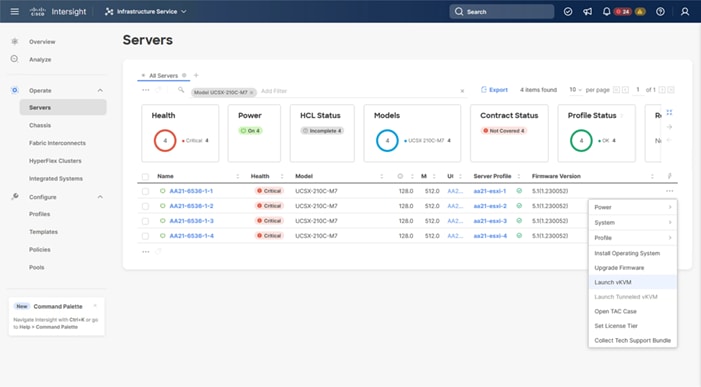Viewport: 701px width, 387px height.
Task: Open the Infrastructure Service dropdown
Action: pos(146,12)
